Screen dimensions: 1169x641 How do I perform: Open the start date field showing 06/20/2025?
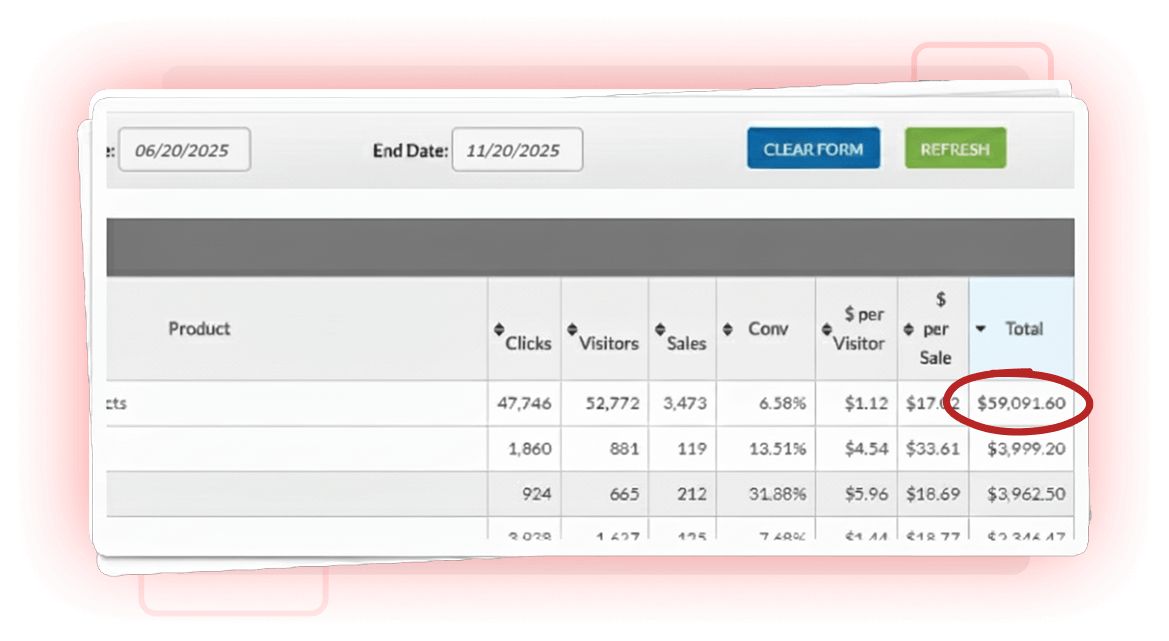point(184,150)
